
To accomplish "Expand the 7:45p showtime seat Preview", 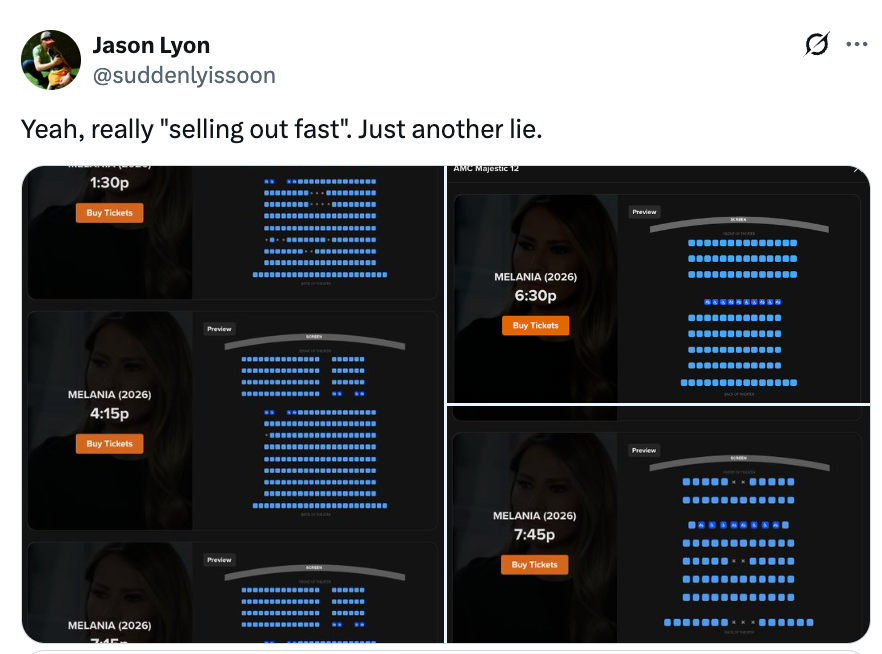I will click(x=644, y=450).
